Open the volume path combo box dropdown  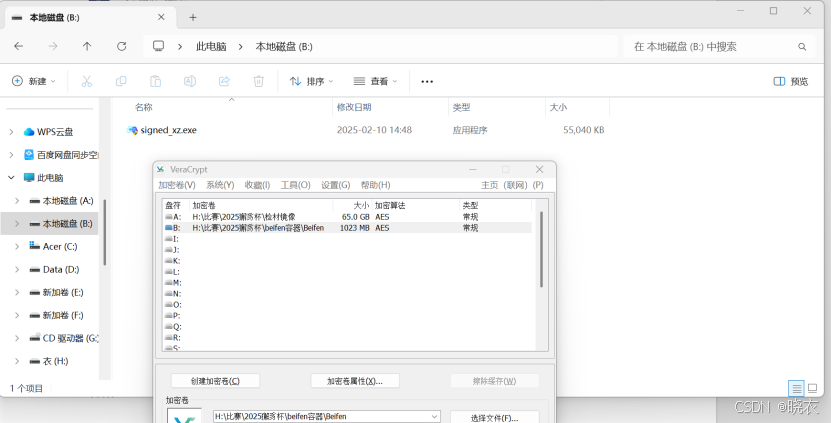coord(435,417)
